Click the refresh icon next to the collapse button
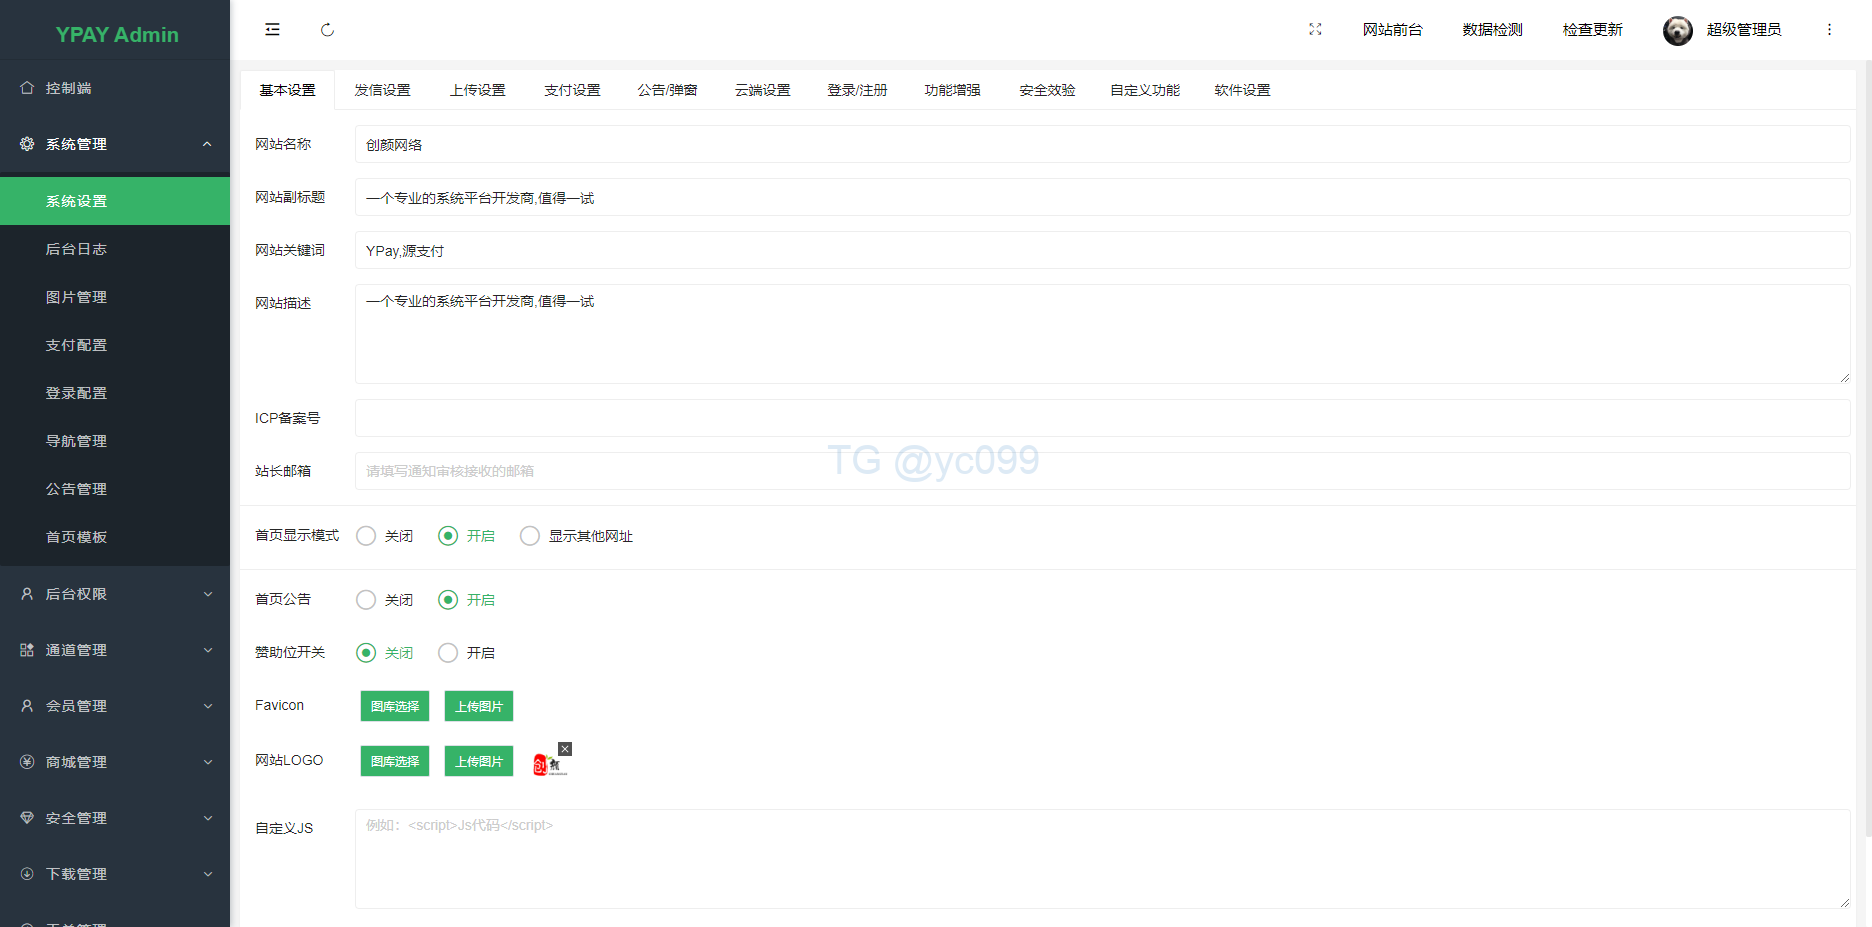 pyautogui.click(x=327, y=30)
